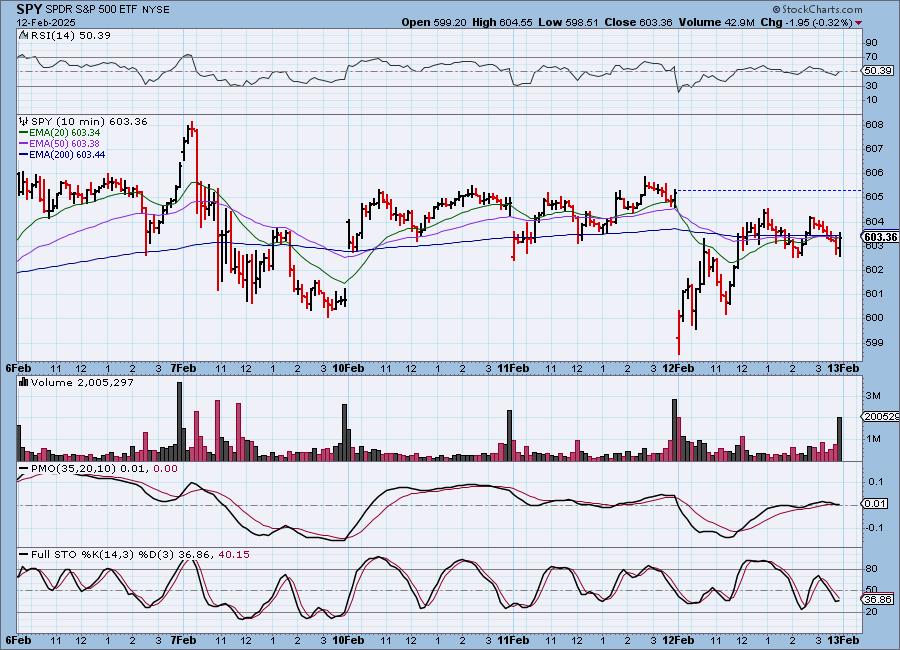The width and height of the screenshot is (900, 650).
Task: Click 13Feb on the bottom date axis
Action: (x=843, y=640)
